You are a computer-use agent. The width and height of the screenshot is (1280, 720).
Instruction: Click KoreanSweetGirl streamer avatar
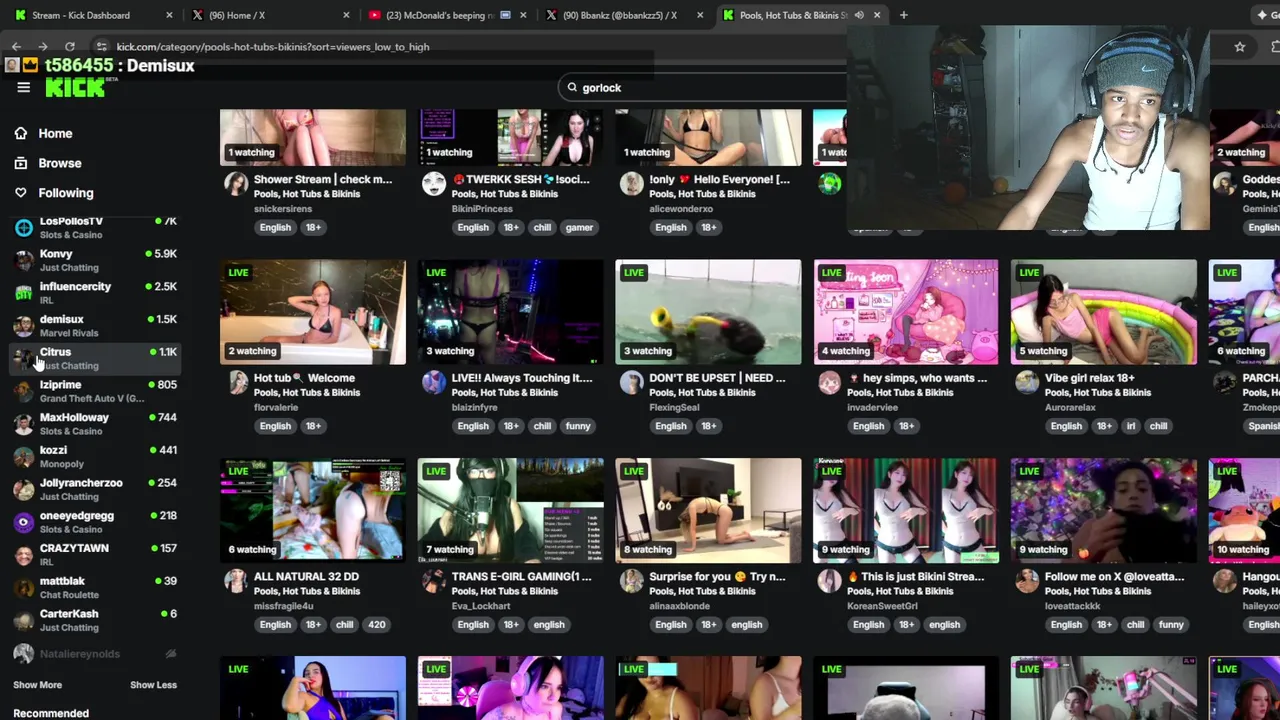tap(830, 581)
